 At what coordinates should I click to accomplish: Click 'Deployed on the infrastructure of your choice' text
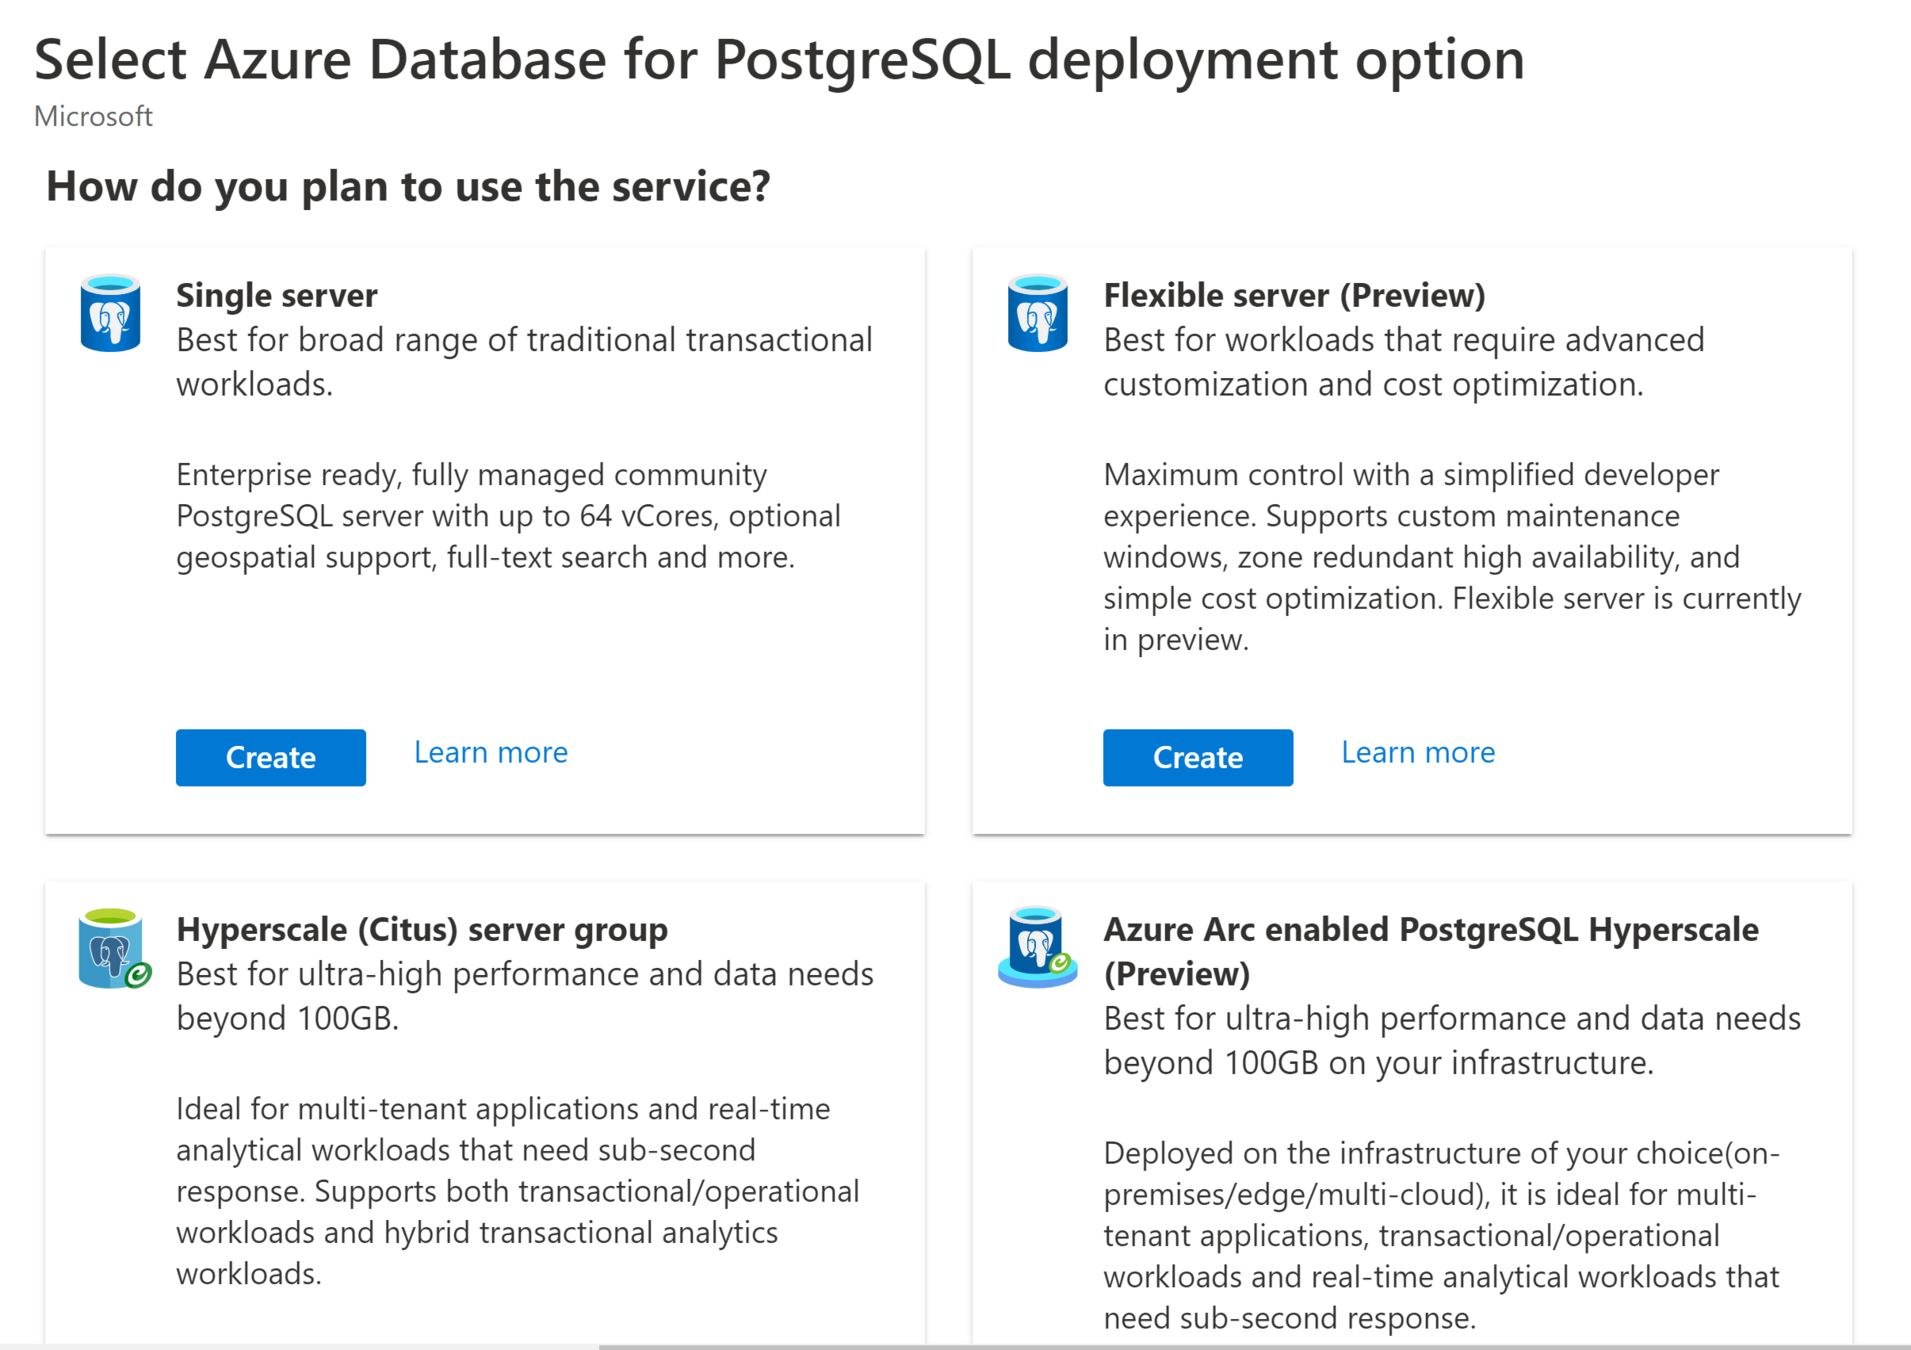tap(1442, 1235)
